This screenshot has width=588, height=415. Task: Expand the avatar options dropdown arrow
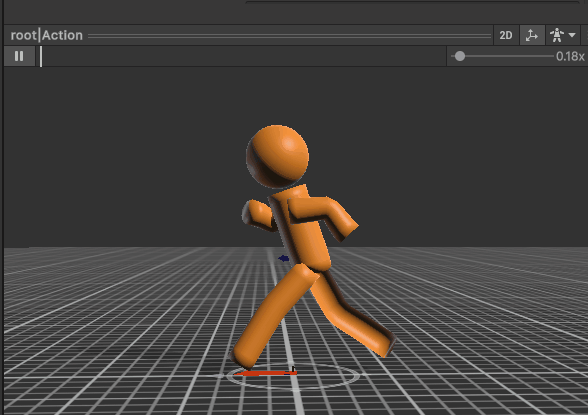[x=572, y=35]
